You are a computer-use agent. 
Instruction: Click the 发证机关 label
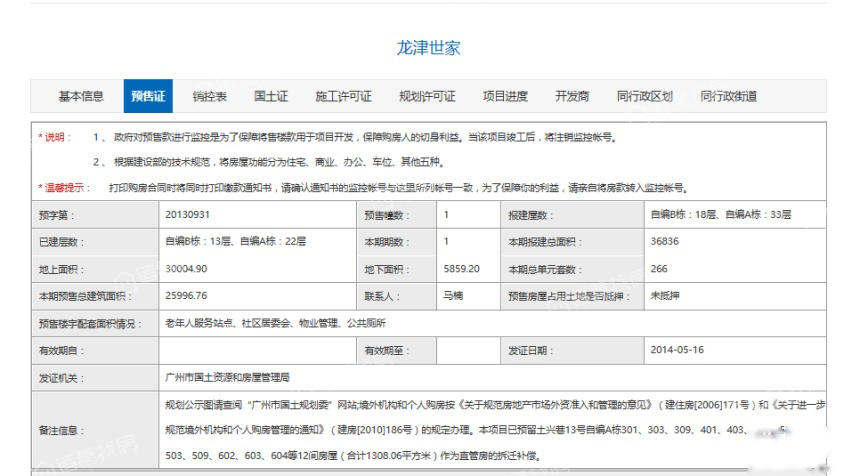pos(61,378)
